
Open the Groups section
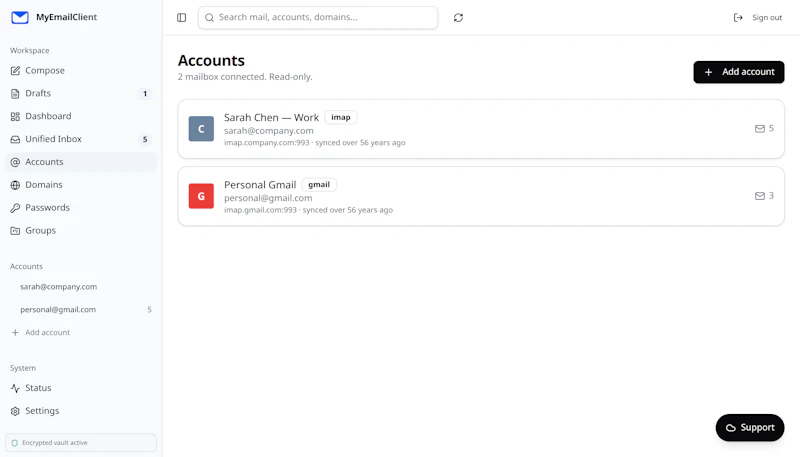pyautogui.click(x=81, y=231)
